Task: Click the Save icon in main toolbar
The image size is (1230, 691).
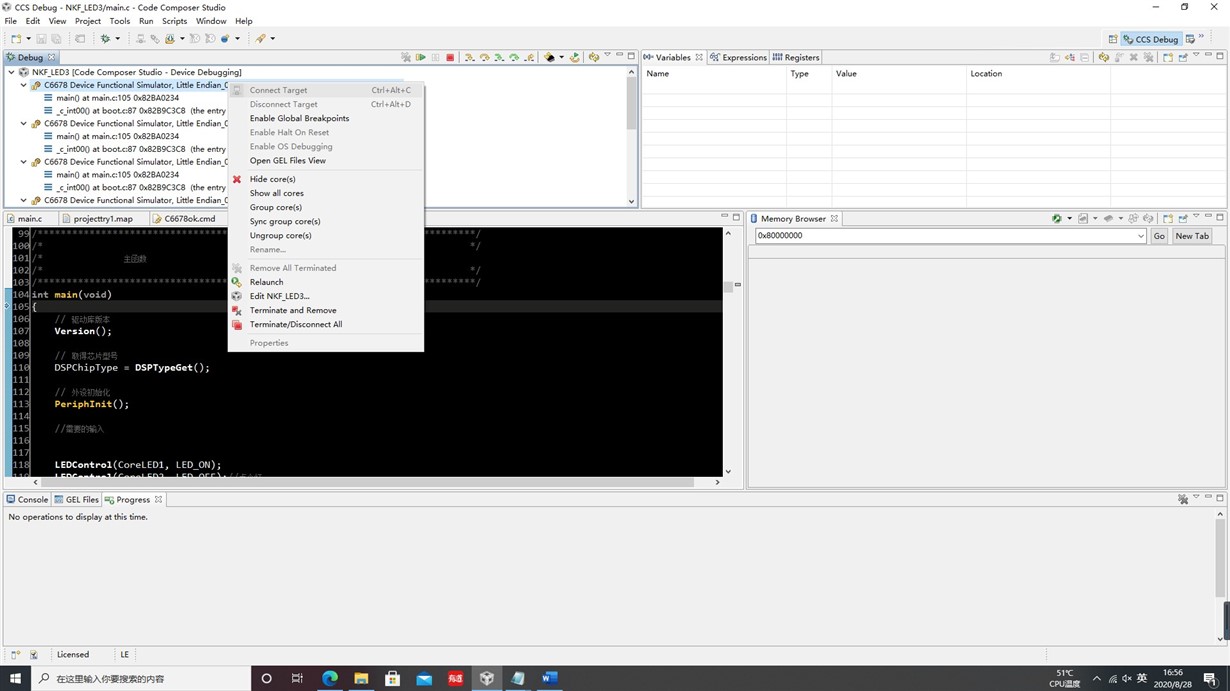Action: [x=43, y=38]
